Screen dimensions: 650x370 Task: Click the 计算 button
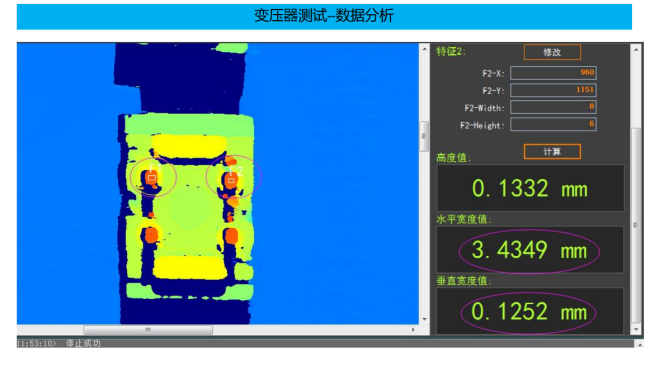552,152
